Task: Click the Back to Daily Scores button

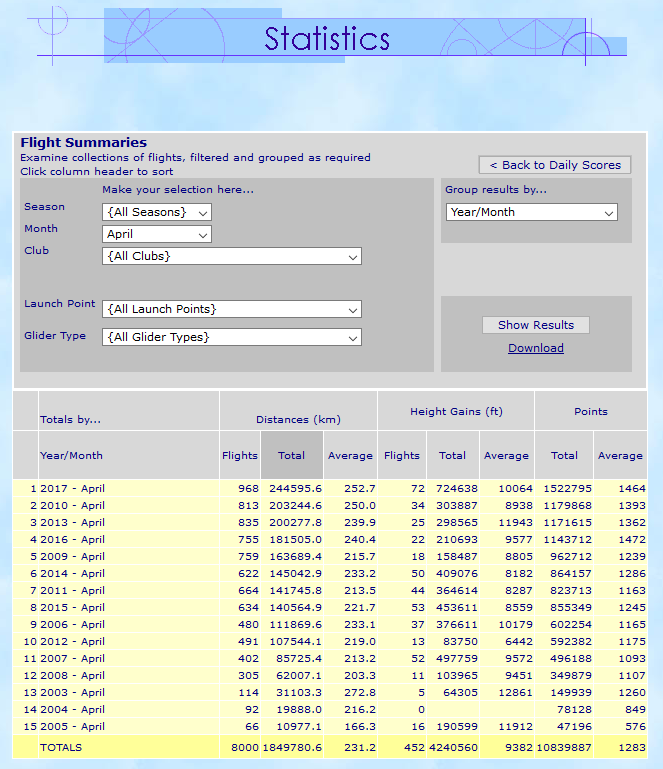Action: [554, 165]
